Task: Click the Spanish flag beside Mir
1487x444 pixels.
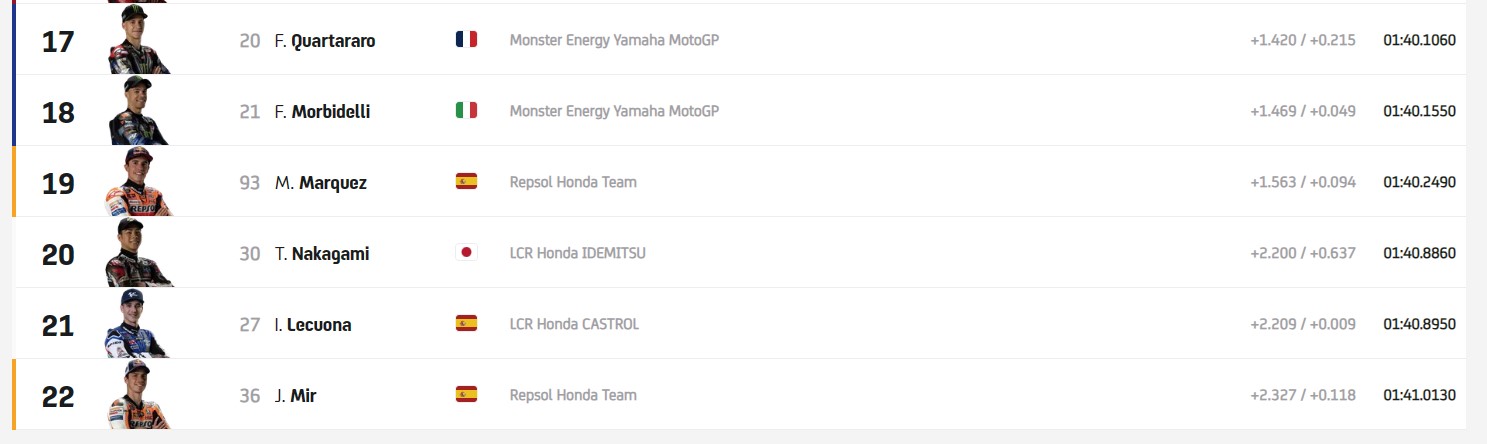Action: click(466, 395)
